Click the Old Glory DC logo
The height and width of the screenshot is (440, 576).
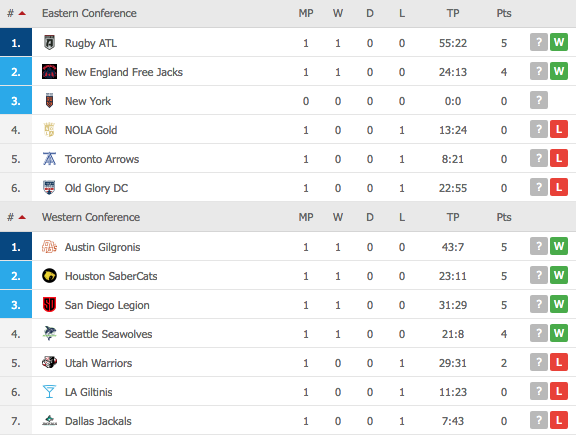(x=49, y=188)
